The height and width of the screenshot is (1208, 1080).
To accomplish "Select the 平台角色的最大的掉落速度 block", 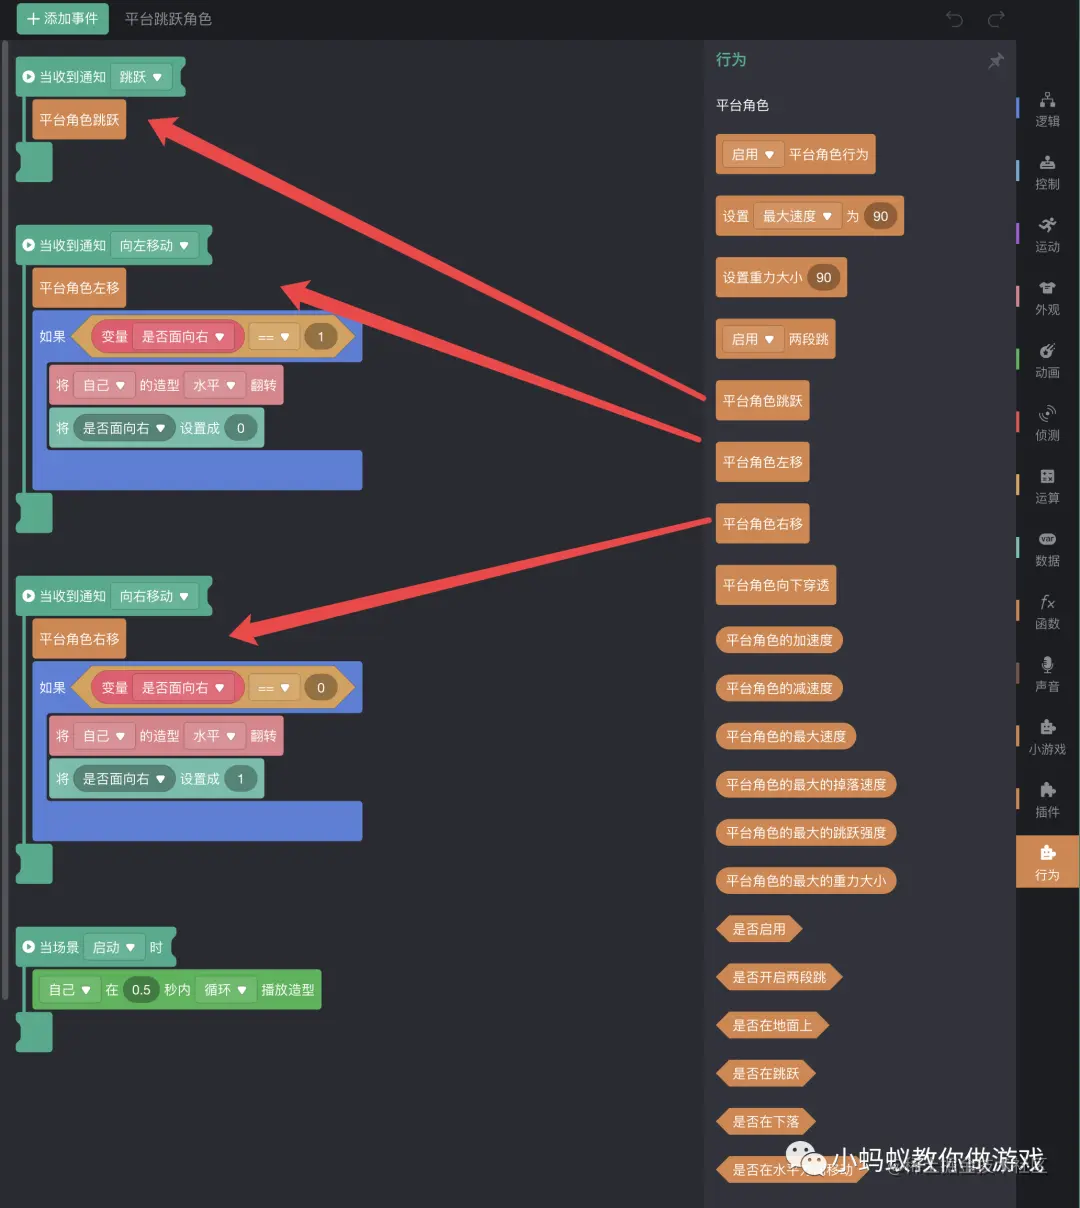I will click(x=806, y=784).
